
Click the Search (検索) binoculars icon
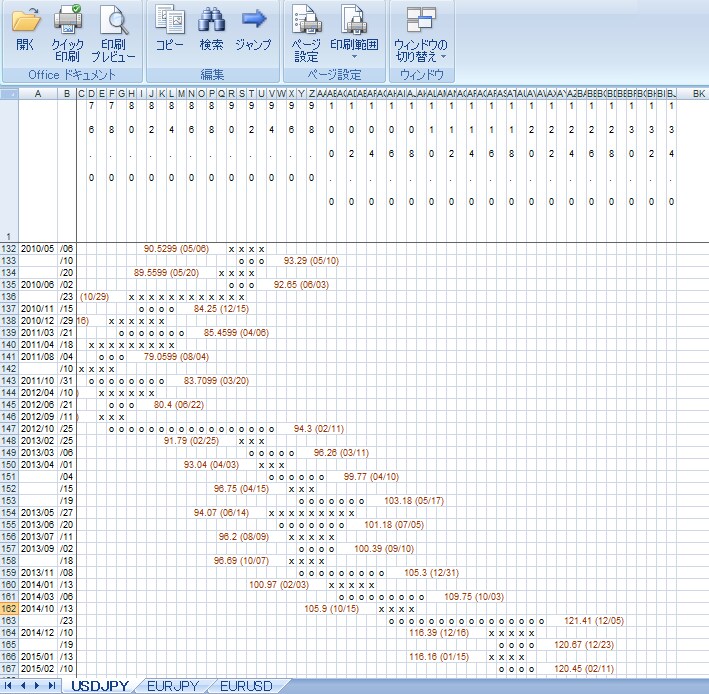coord(211,20)
